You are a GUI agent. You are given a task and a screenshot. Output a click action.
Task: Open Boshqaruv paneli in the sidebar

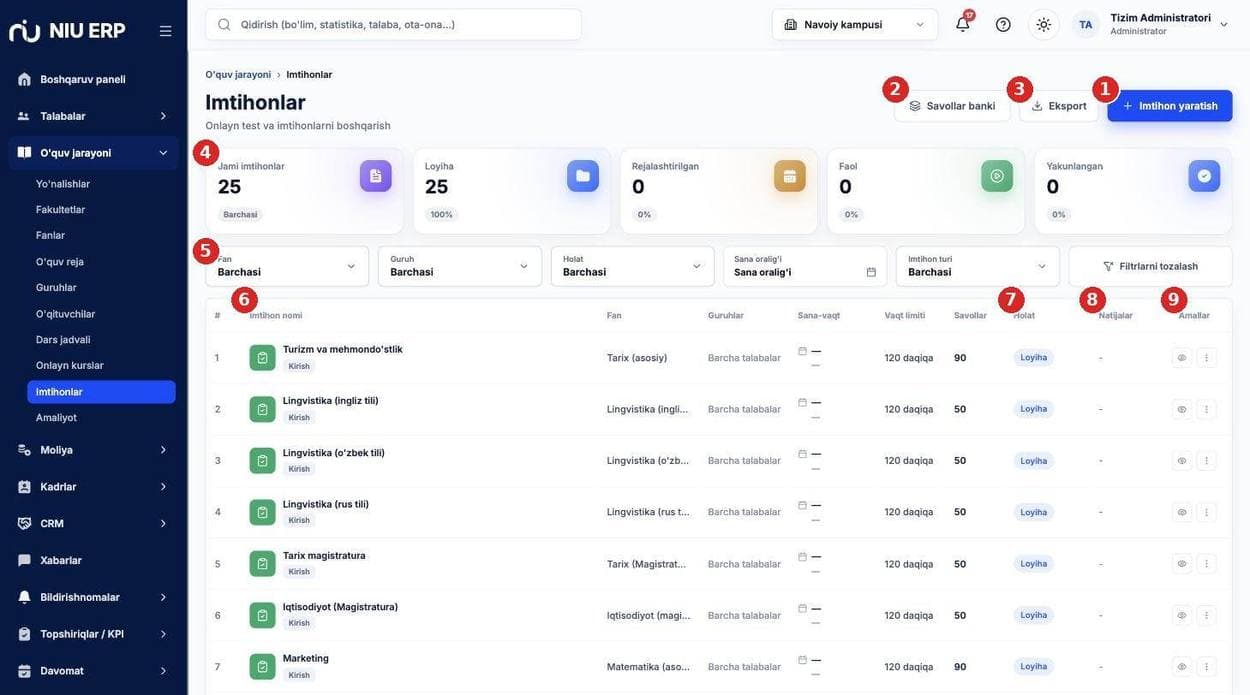(93, 79)
